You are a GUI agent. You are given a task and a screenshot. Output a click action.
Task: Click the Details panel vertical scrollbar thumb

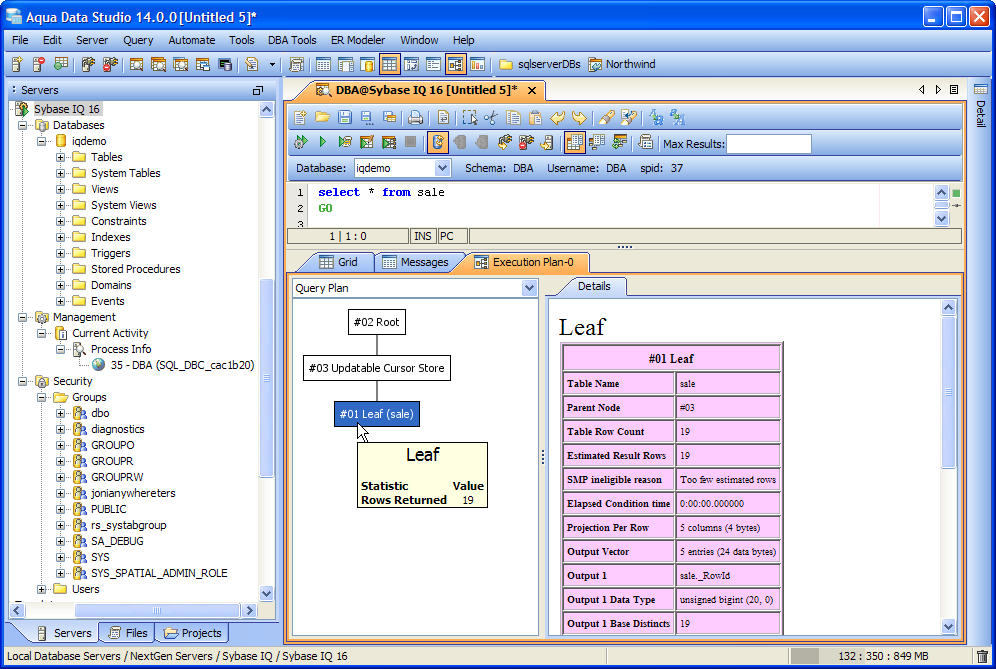pyautogui.click(x=948, y=392)
